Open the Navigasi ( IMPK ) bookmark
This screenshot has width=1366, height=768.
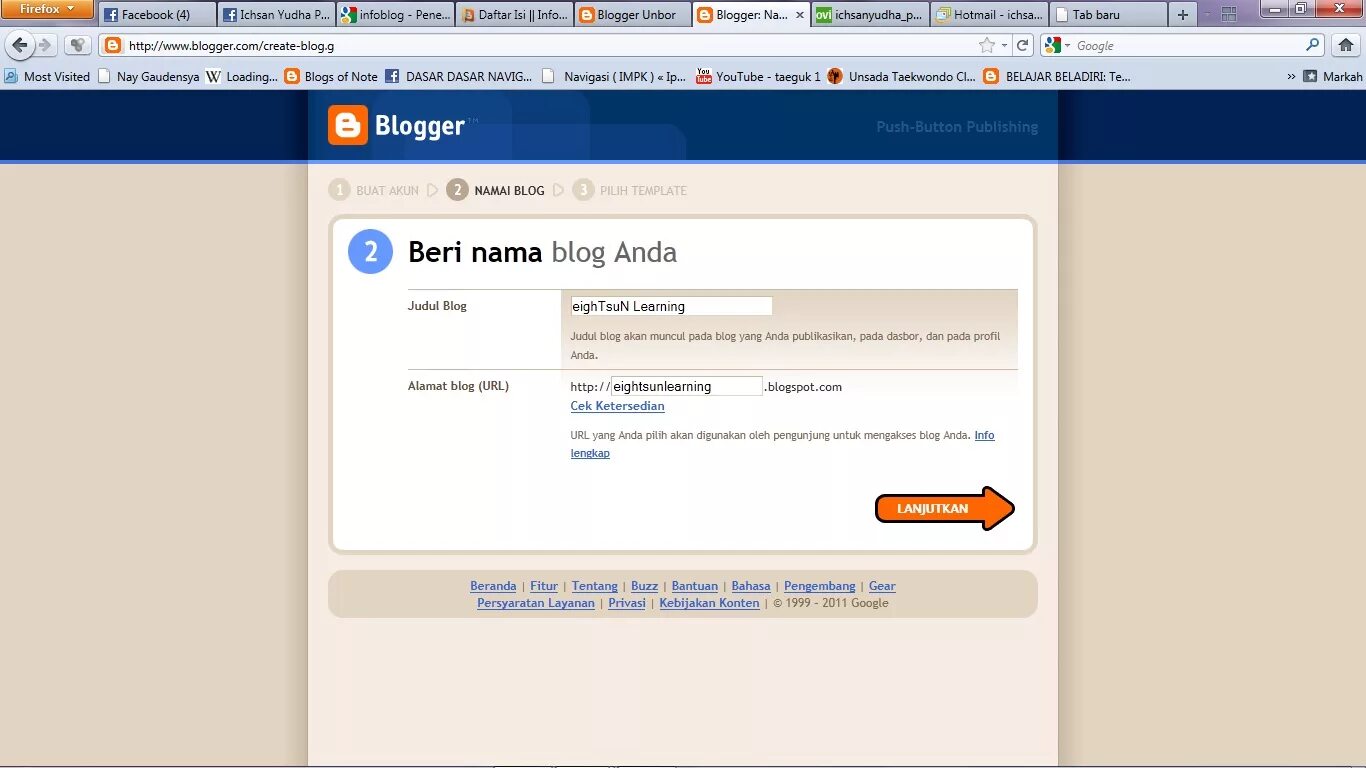[x=614, y=76]
